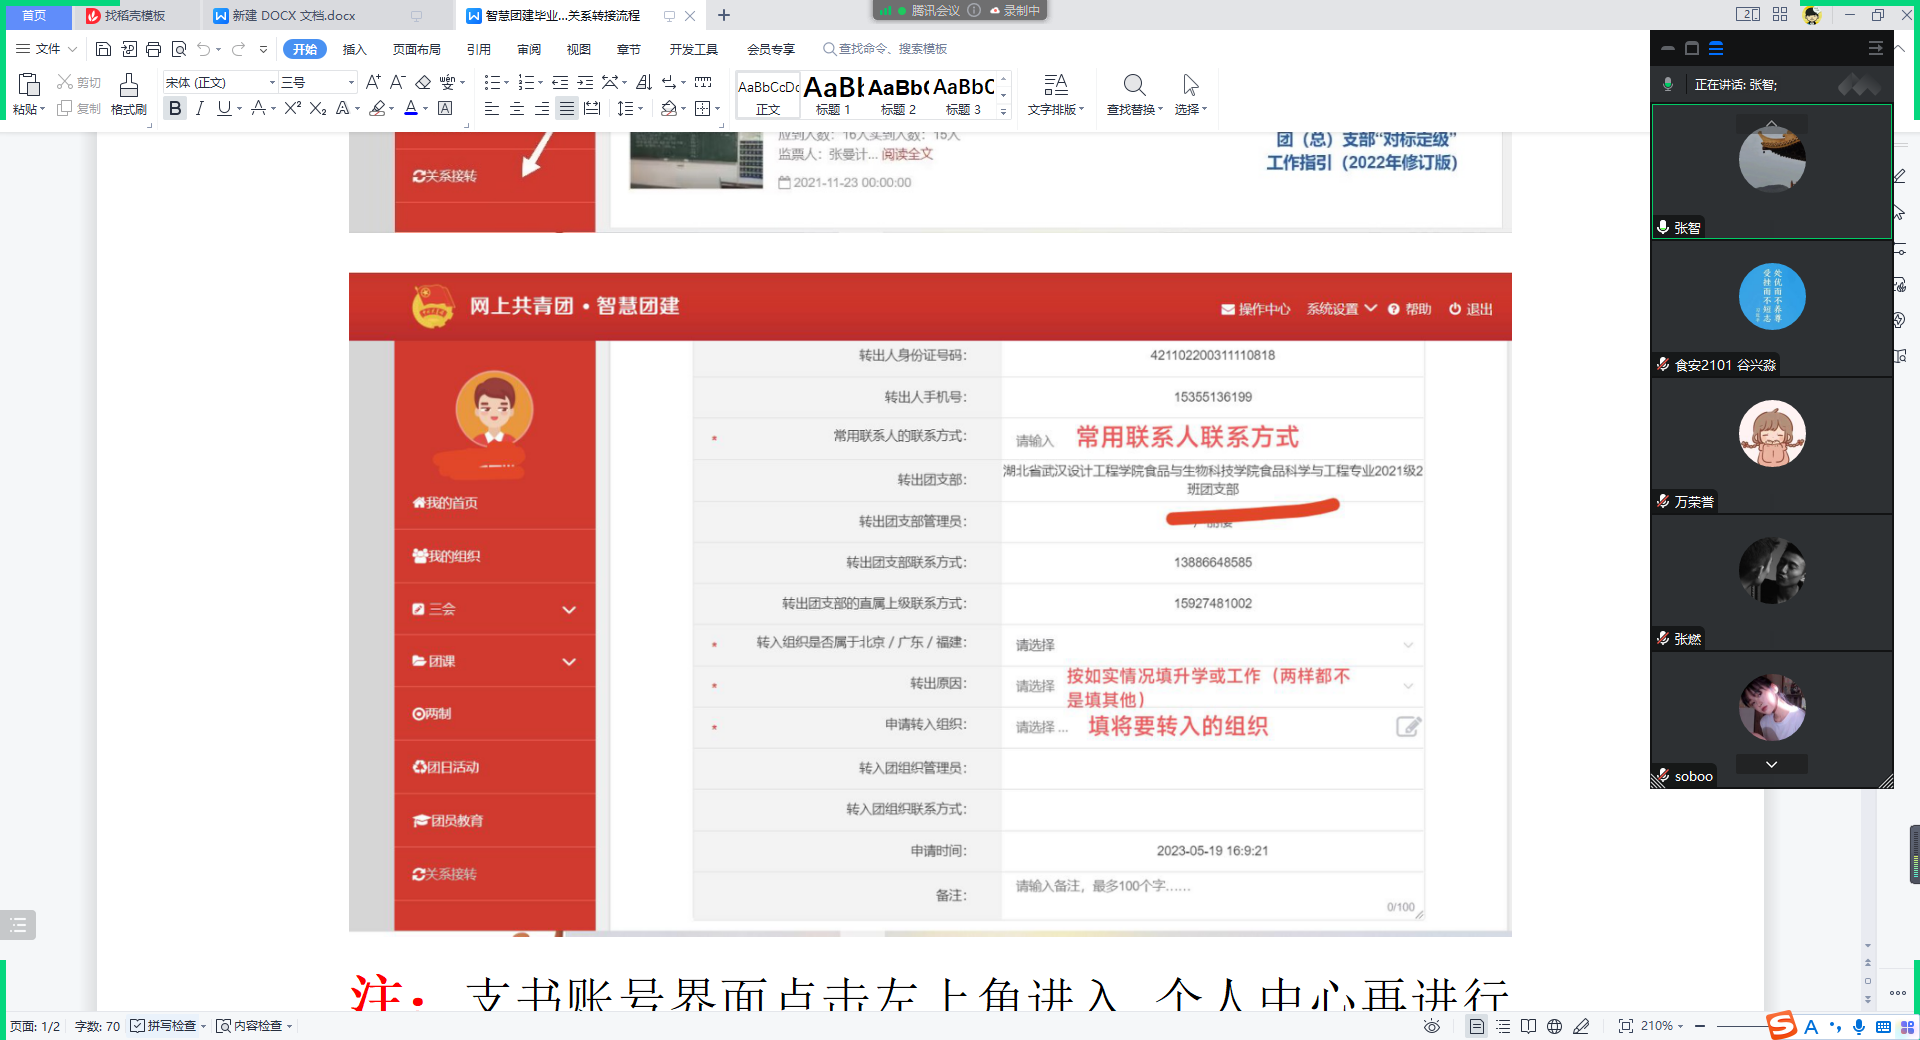Toggle Italic formatting

(x=200, y=108)
